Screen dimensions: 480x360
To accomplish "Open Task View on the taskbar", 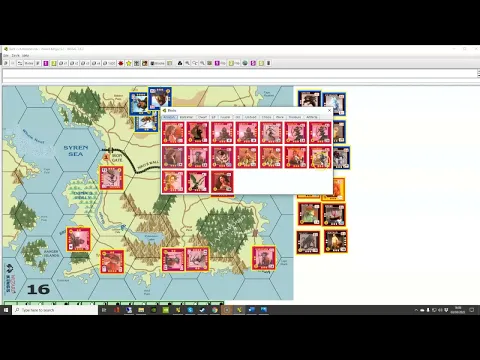I will (104, 310).
